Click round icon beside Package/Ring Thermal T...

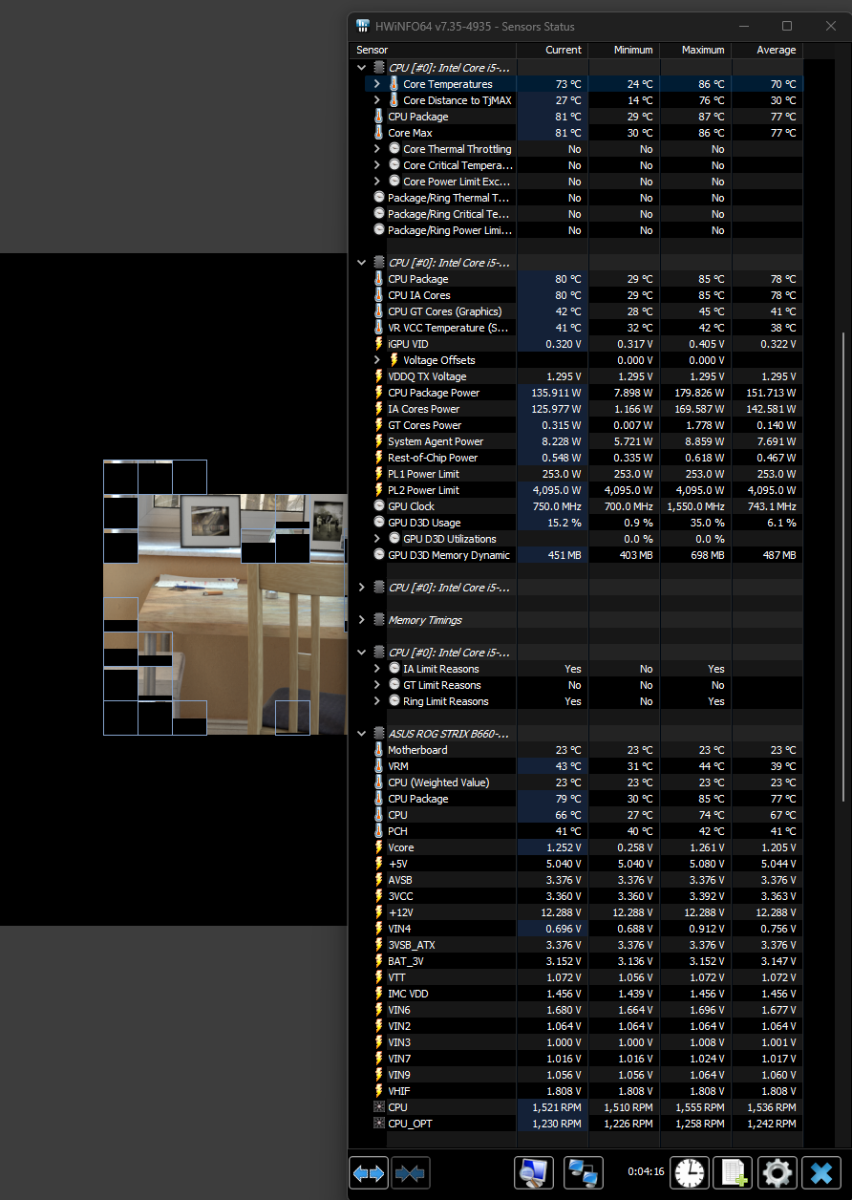click(x=379, y=198)
